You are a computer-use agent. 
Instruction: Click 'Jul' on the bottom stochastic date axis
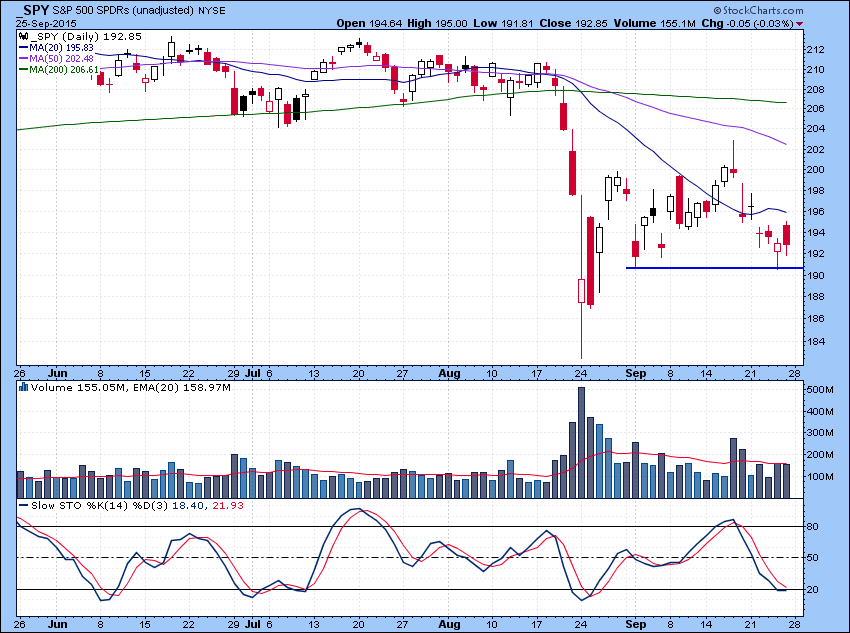click(252, 624)
